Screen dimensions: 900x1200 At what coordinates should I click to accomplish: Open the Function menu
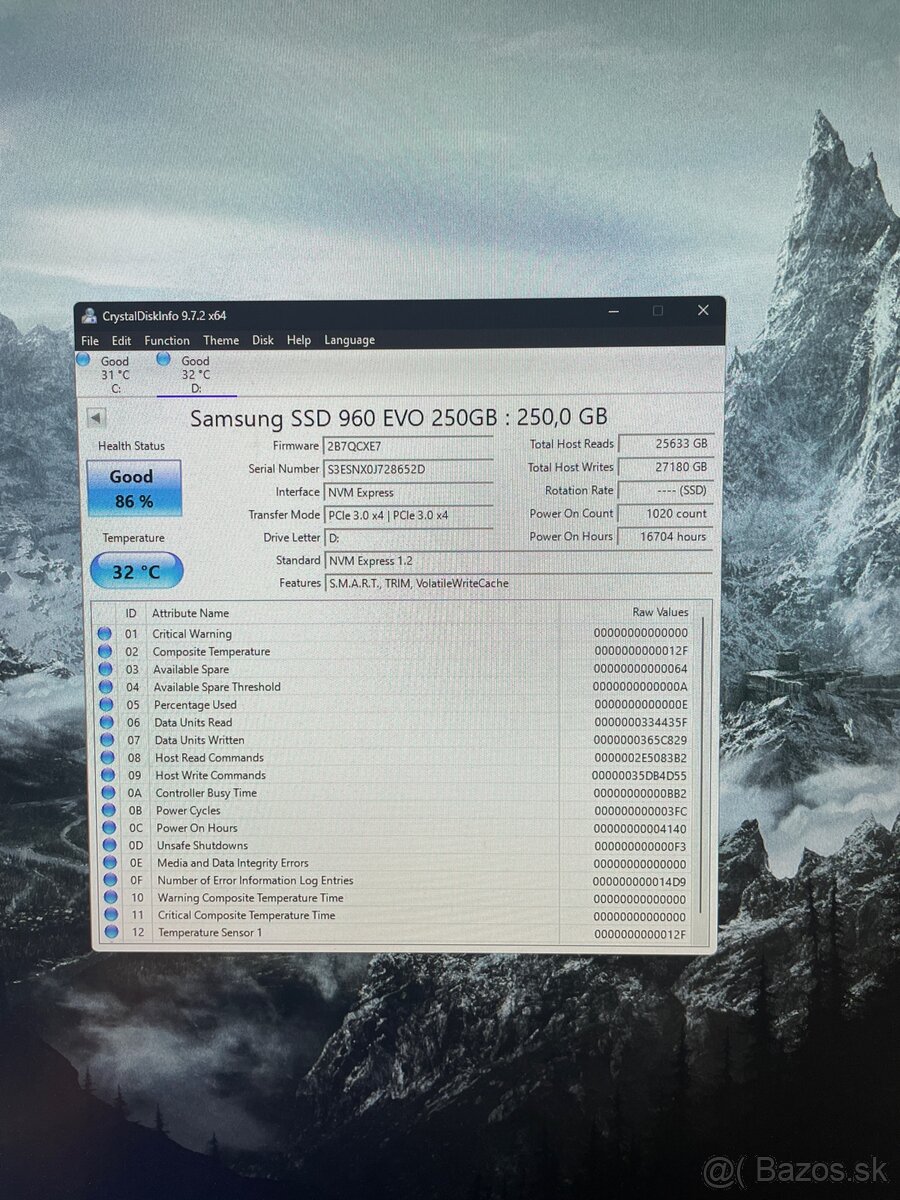167,340
